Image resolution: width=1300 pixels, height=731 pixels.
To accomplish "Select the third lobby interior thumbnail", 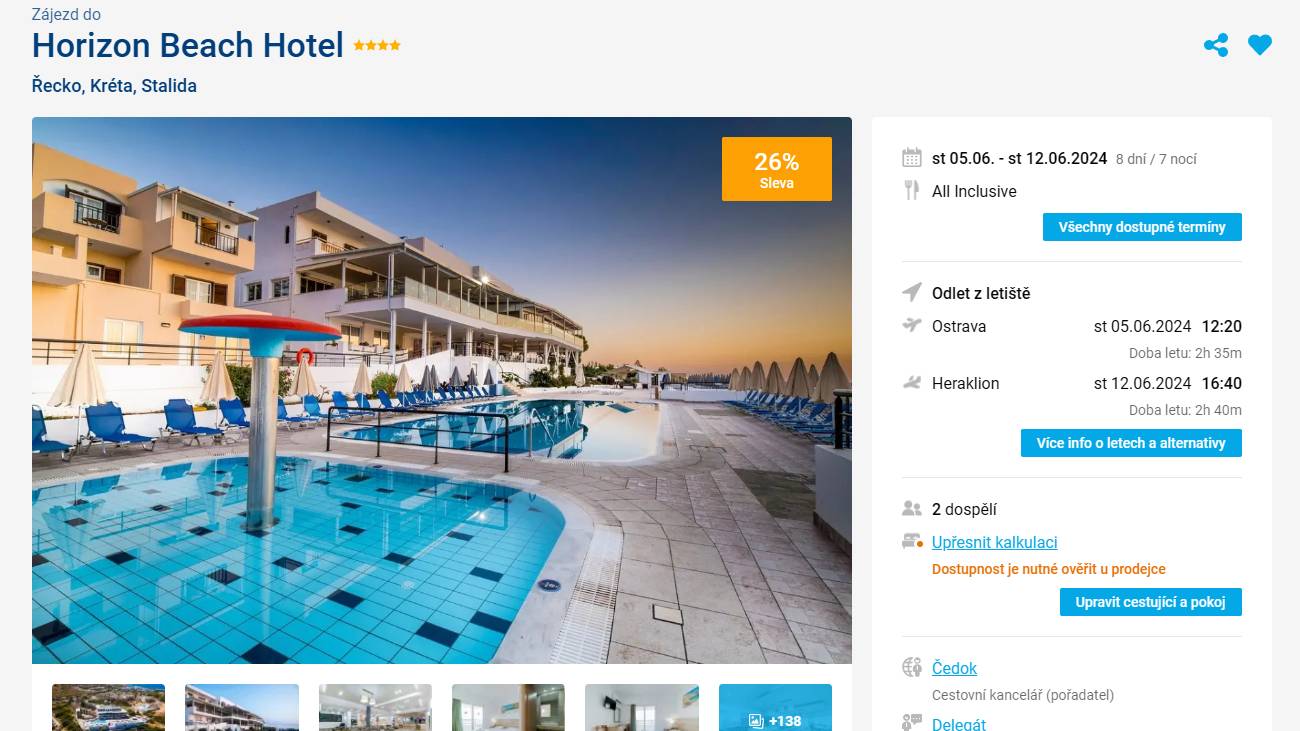I will pyautogui.click(x=375, y=708).
